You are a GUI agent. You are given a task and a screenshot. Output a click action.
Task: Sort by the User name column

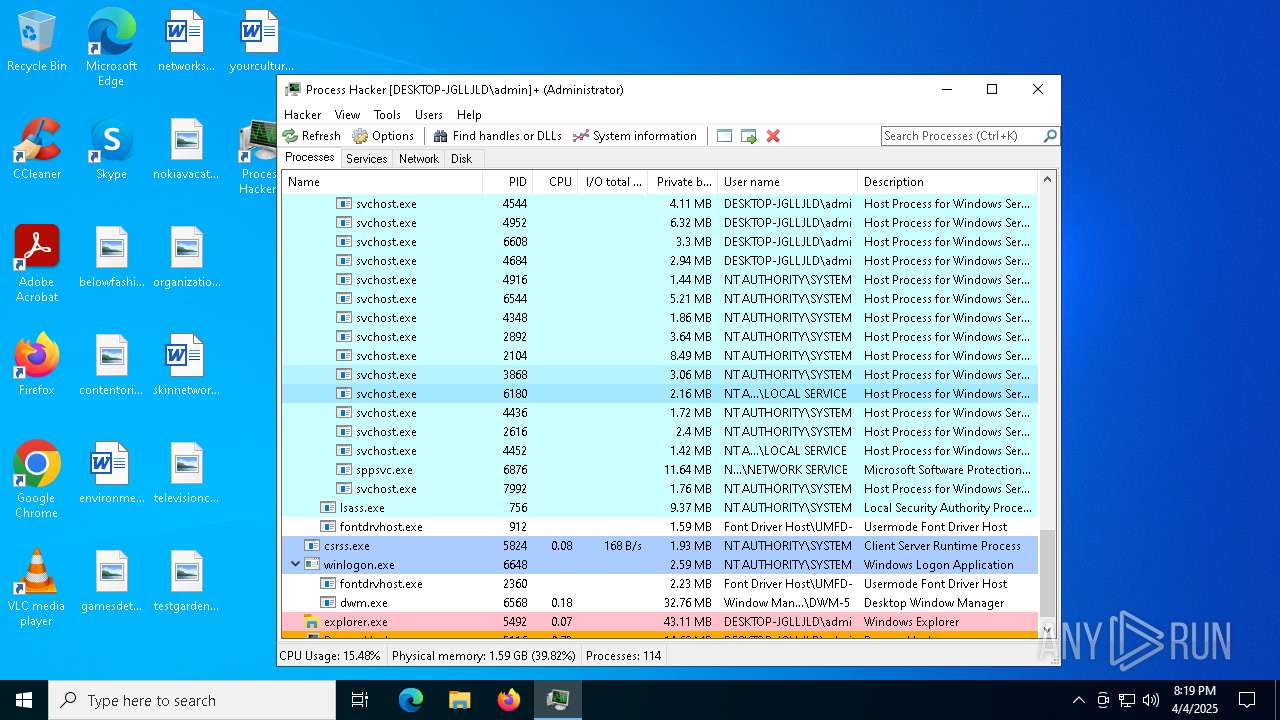click(x=788, y=182)
